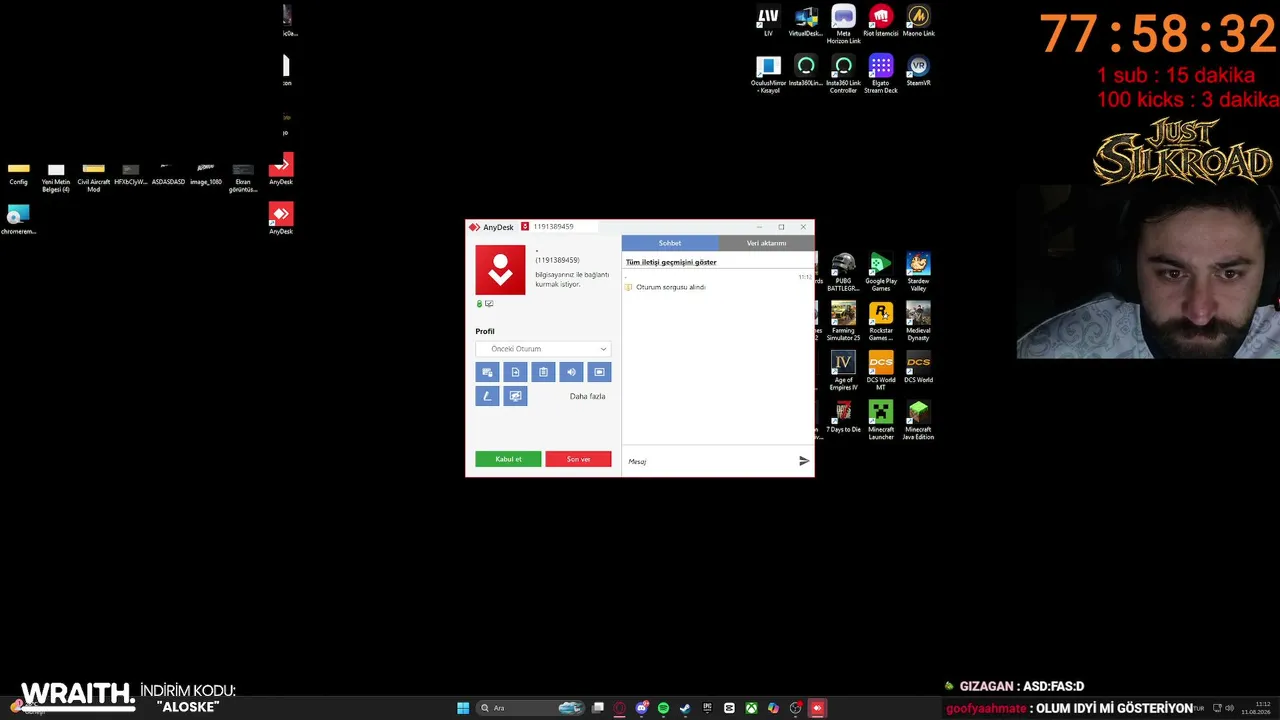Open Daha fazla permission options
The height and width of the screenshot is (720, 1280).
coord(587,396)
